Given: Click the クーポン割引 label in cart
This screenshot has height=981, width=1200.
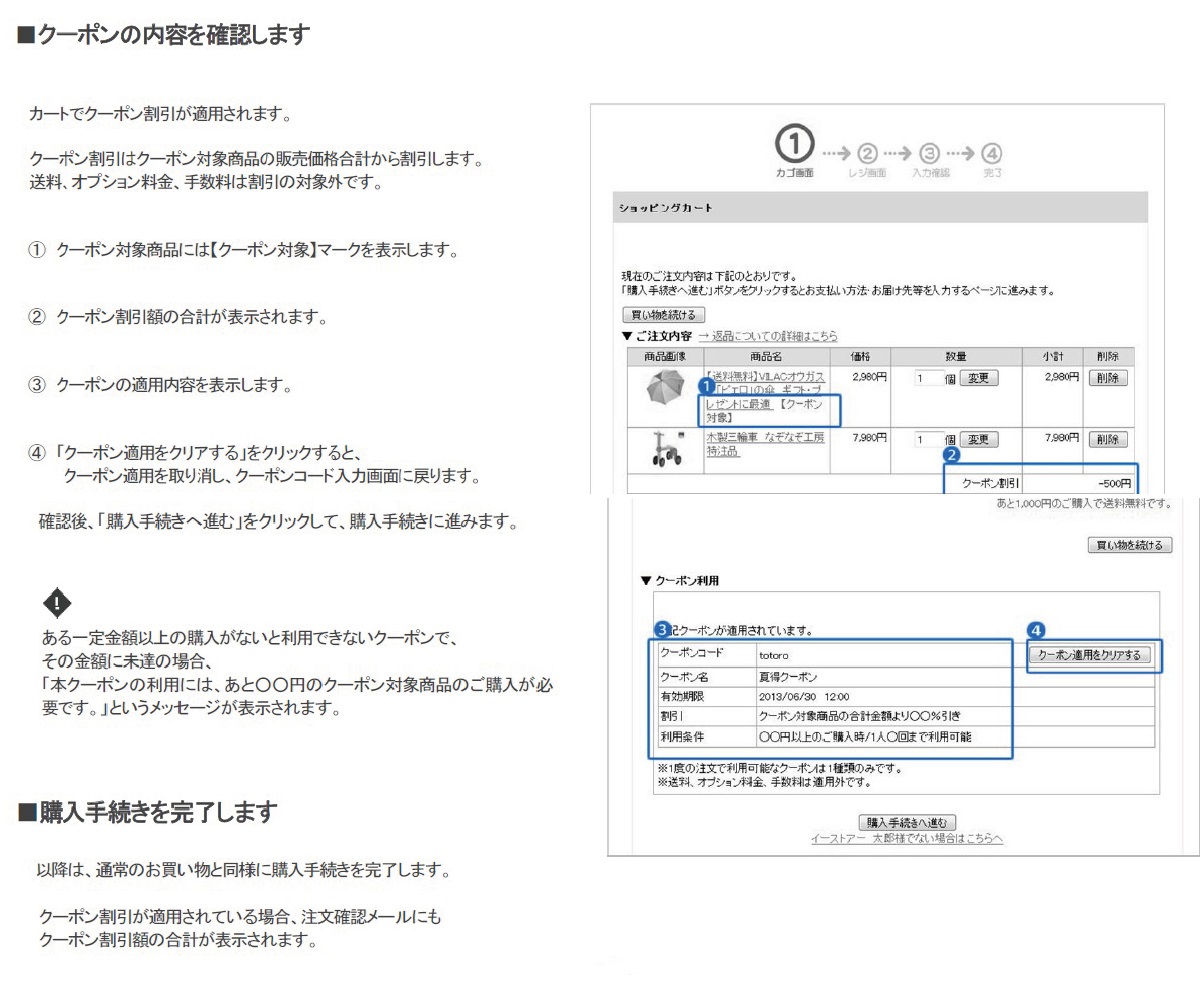Looking at the screenshot, I should tap(991, 483).
